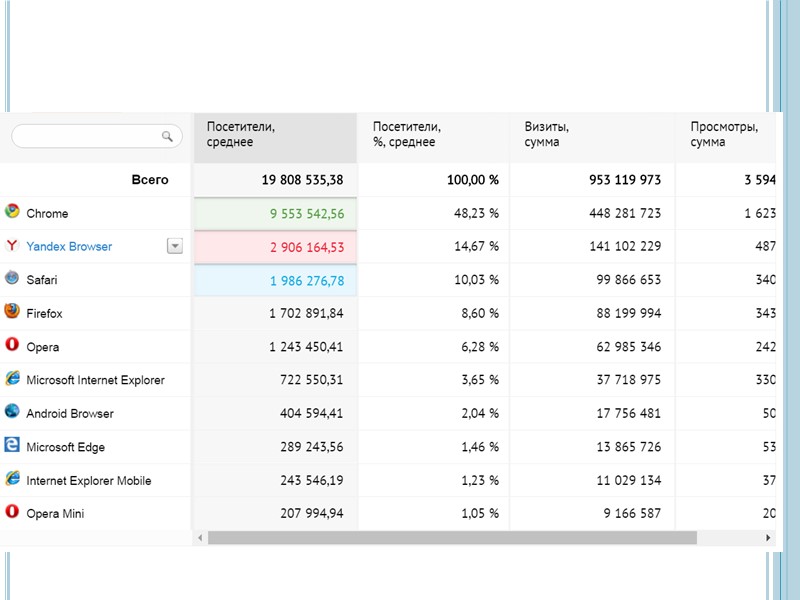Sort by Визиты, сумма column header
The height and width of the screenshot is (600, 800).
tap(547, 135)
